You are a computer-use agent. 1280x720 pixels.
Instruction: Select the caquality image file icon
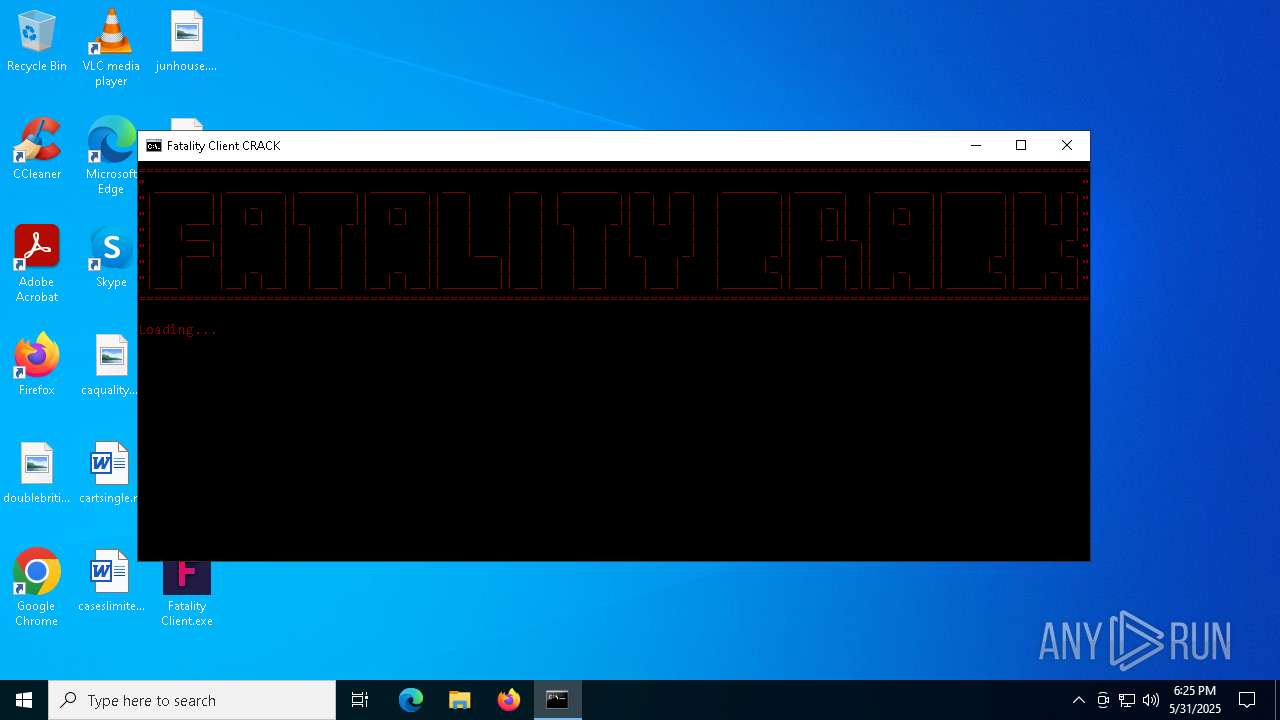(x=111, y=366)
